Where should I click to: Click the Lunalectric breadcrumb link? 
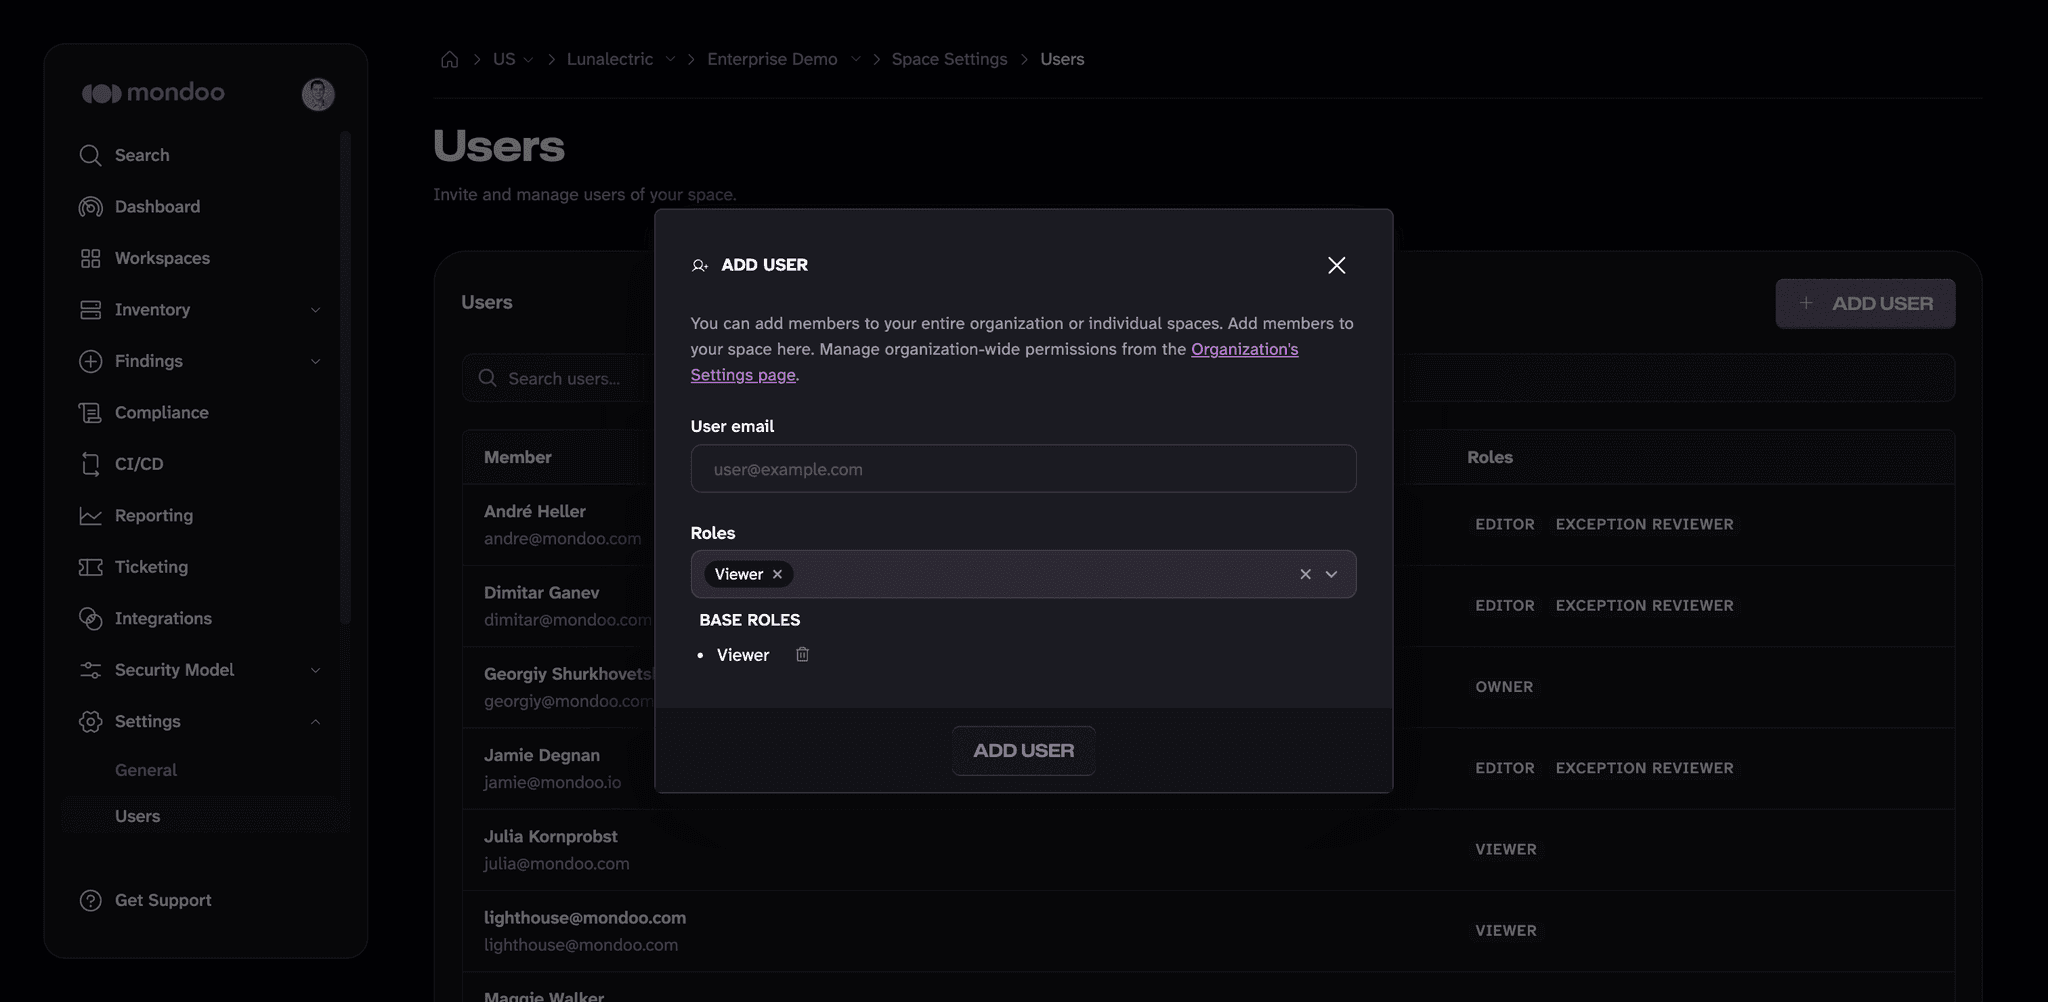609,59
